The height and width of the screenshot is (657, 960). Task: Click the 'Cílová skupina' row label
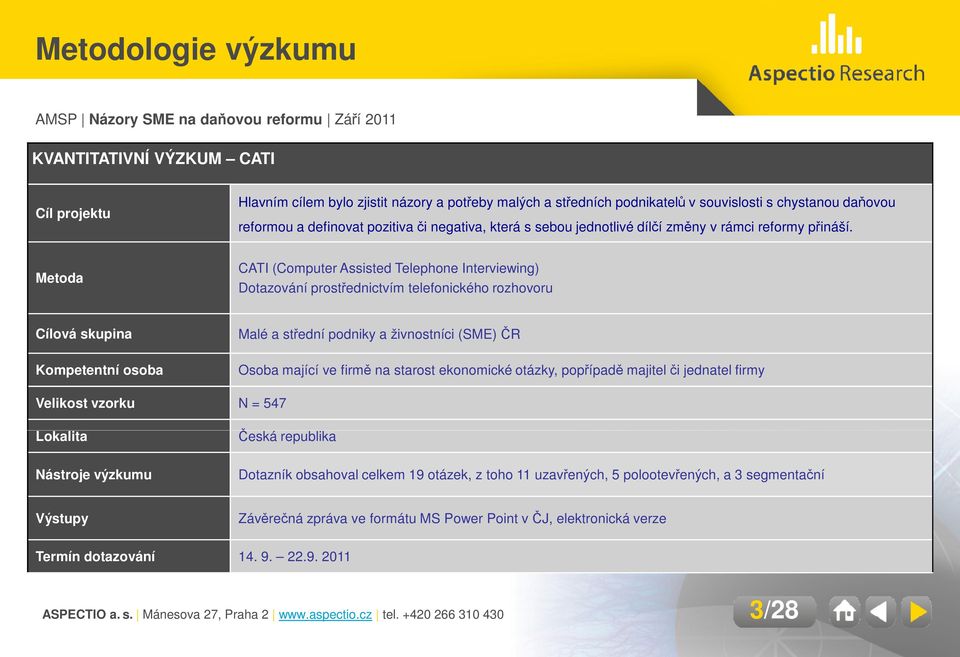(x=83, y=334)
